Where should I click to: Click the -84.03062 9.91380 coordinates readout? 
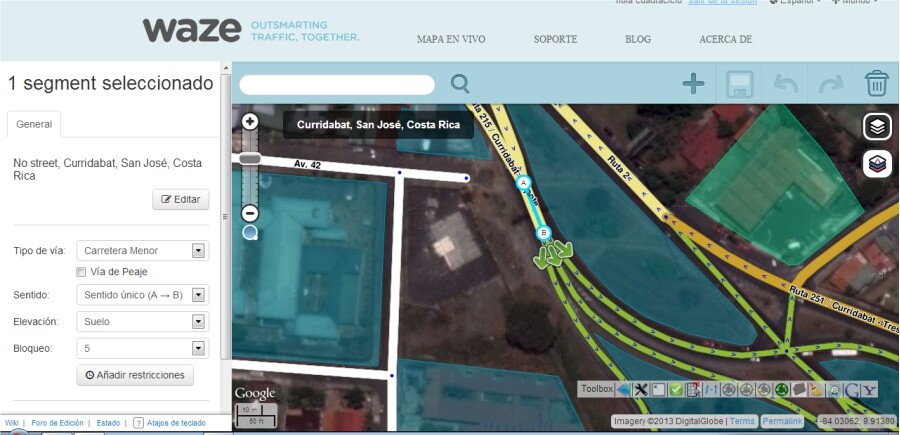[856, 422]
